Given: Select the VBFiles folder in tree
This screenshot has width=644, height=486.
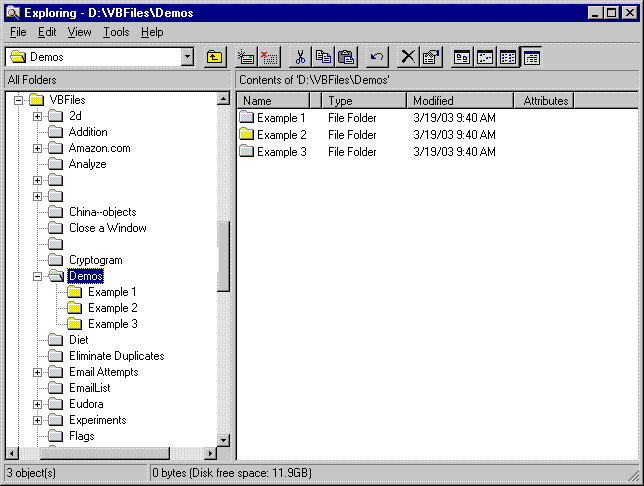Looking at the screenshot, I should [67, 100].
